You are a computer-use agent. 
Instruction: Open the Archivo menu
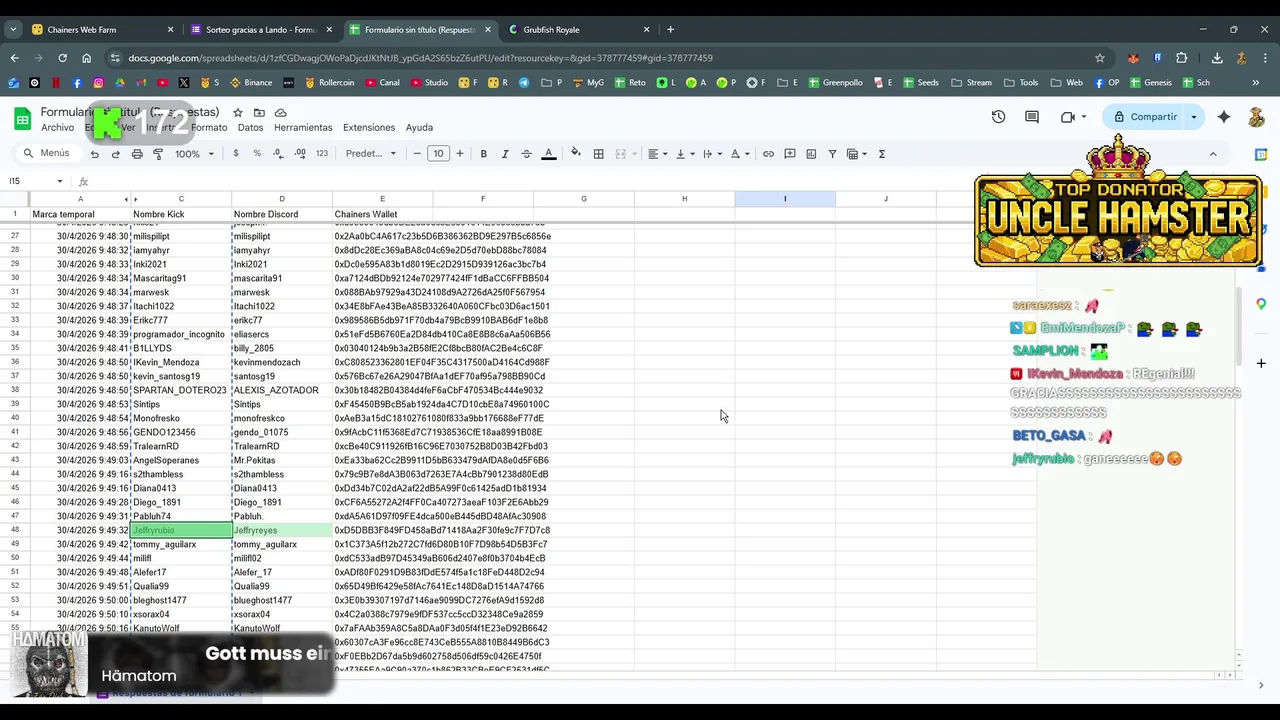(x=57, y=128)
